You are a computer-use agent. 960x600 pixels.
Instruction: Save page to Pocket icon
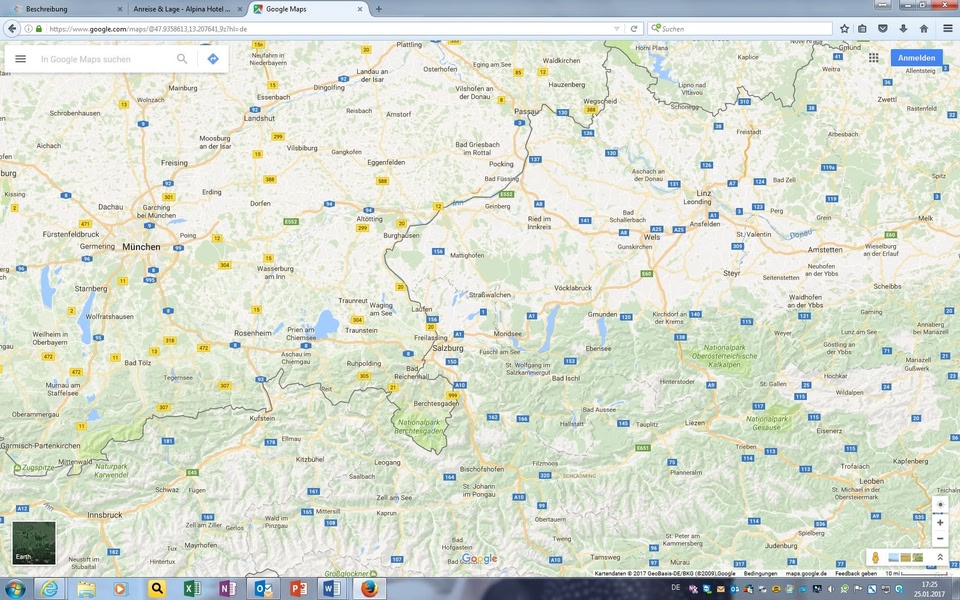[882, 29]
